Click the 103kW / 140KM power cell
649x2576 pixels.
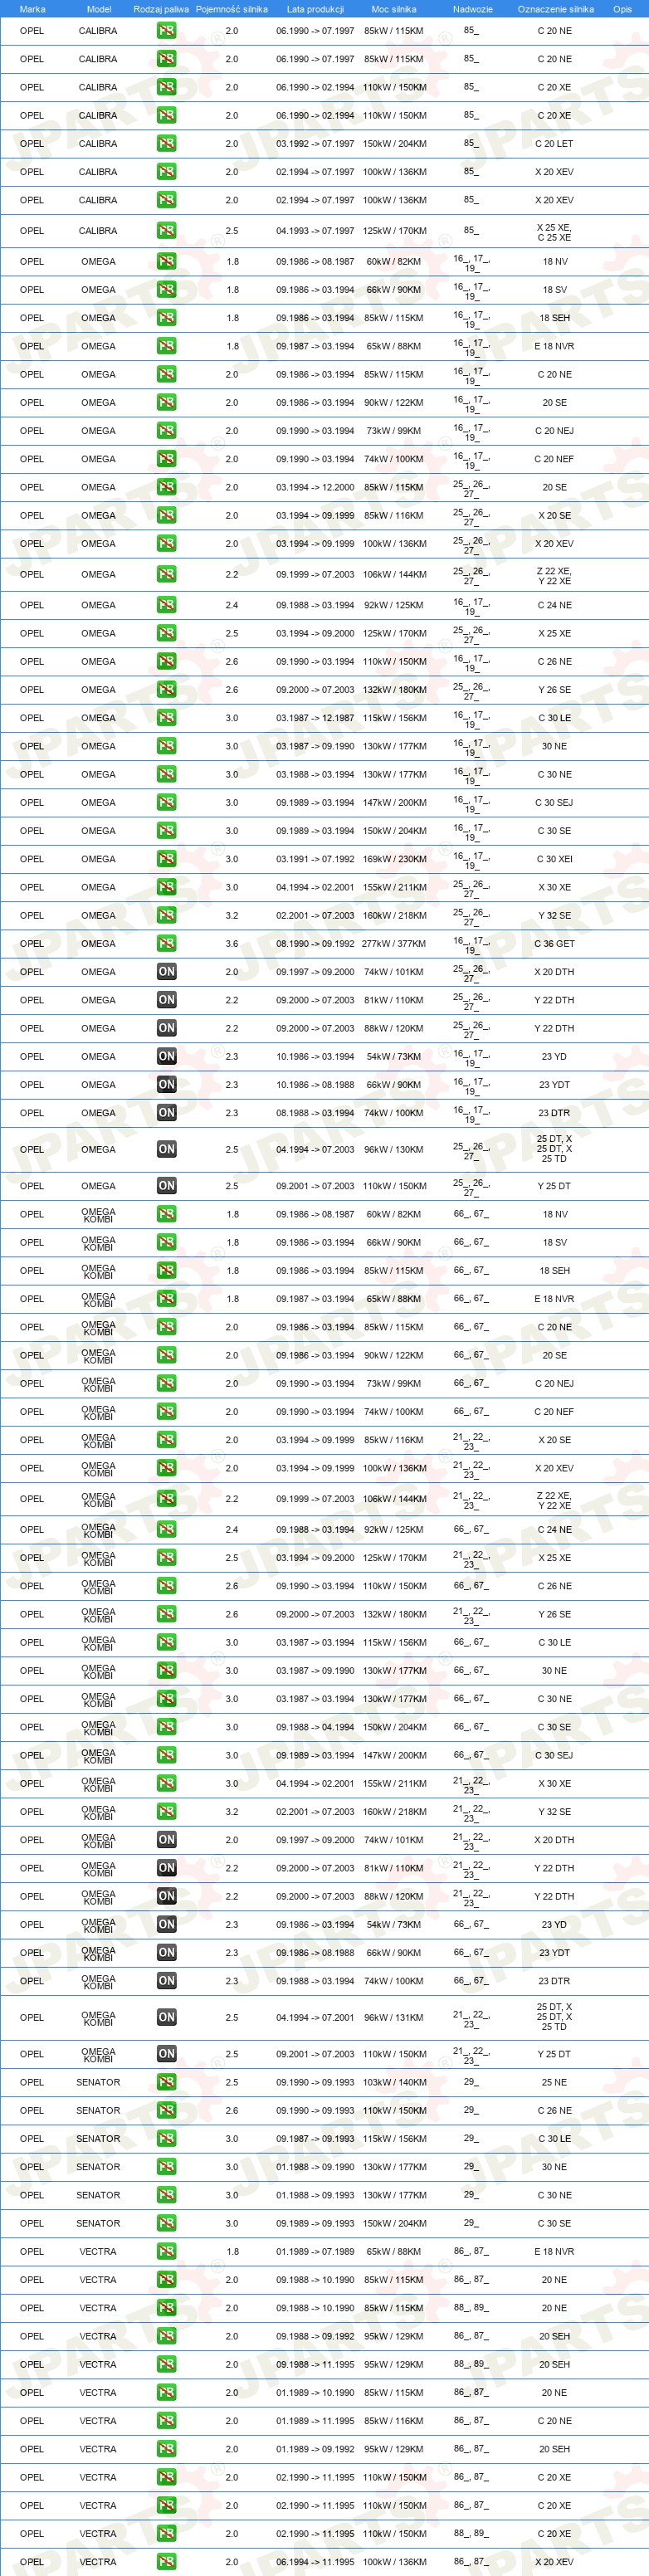(394, 2082)
